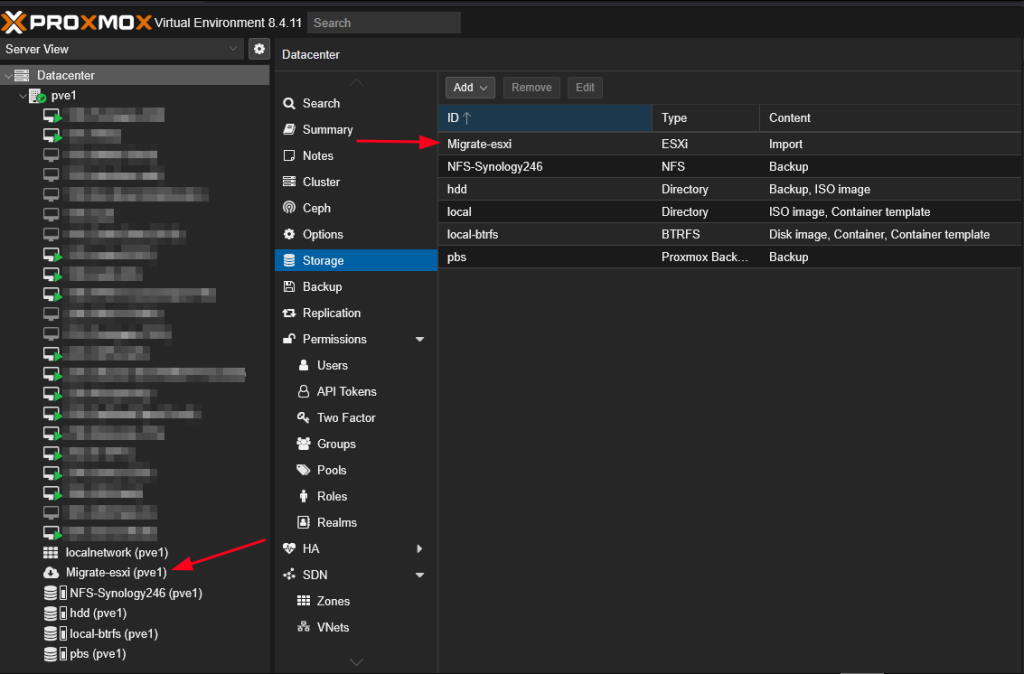Select the Two Factor key icon
The height and width of the screenshot is (674, 1024).
click(x=303, y=417)
